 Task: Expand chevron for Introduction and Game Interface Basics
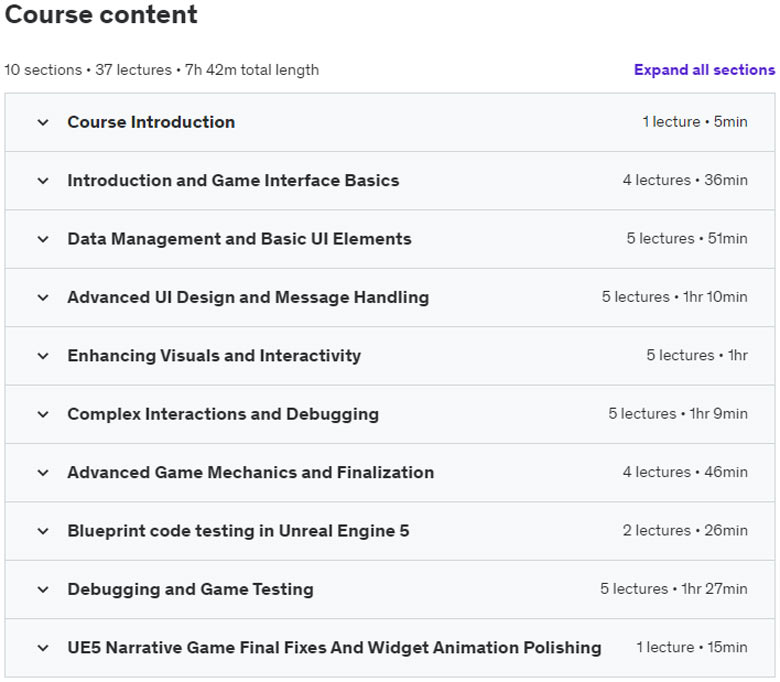click(x=43, y=181)
